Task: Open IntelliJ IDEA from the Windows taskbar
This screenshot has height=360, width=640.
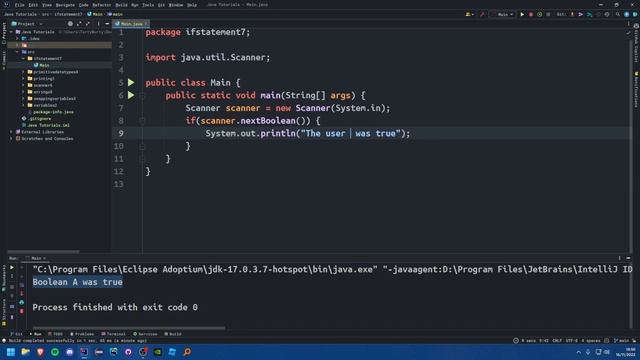Action: (x=84, y=352)
